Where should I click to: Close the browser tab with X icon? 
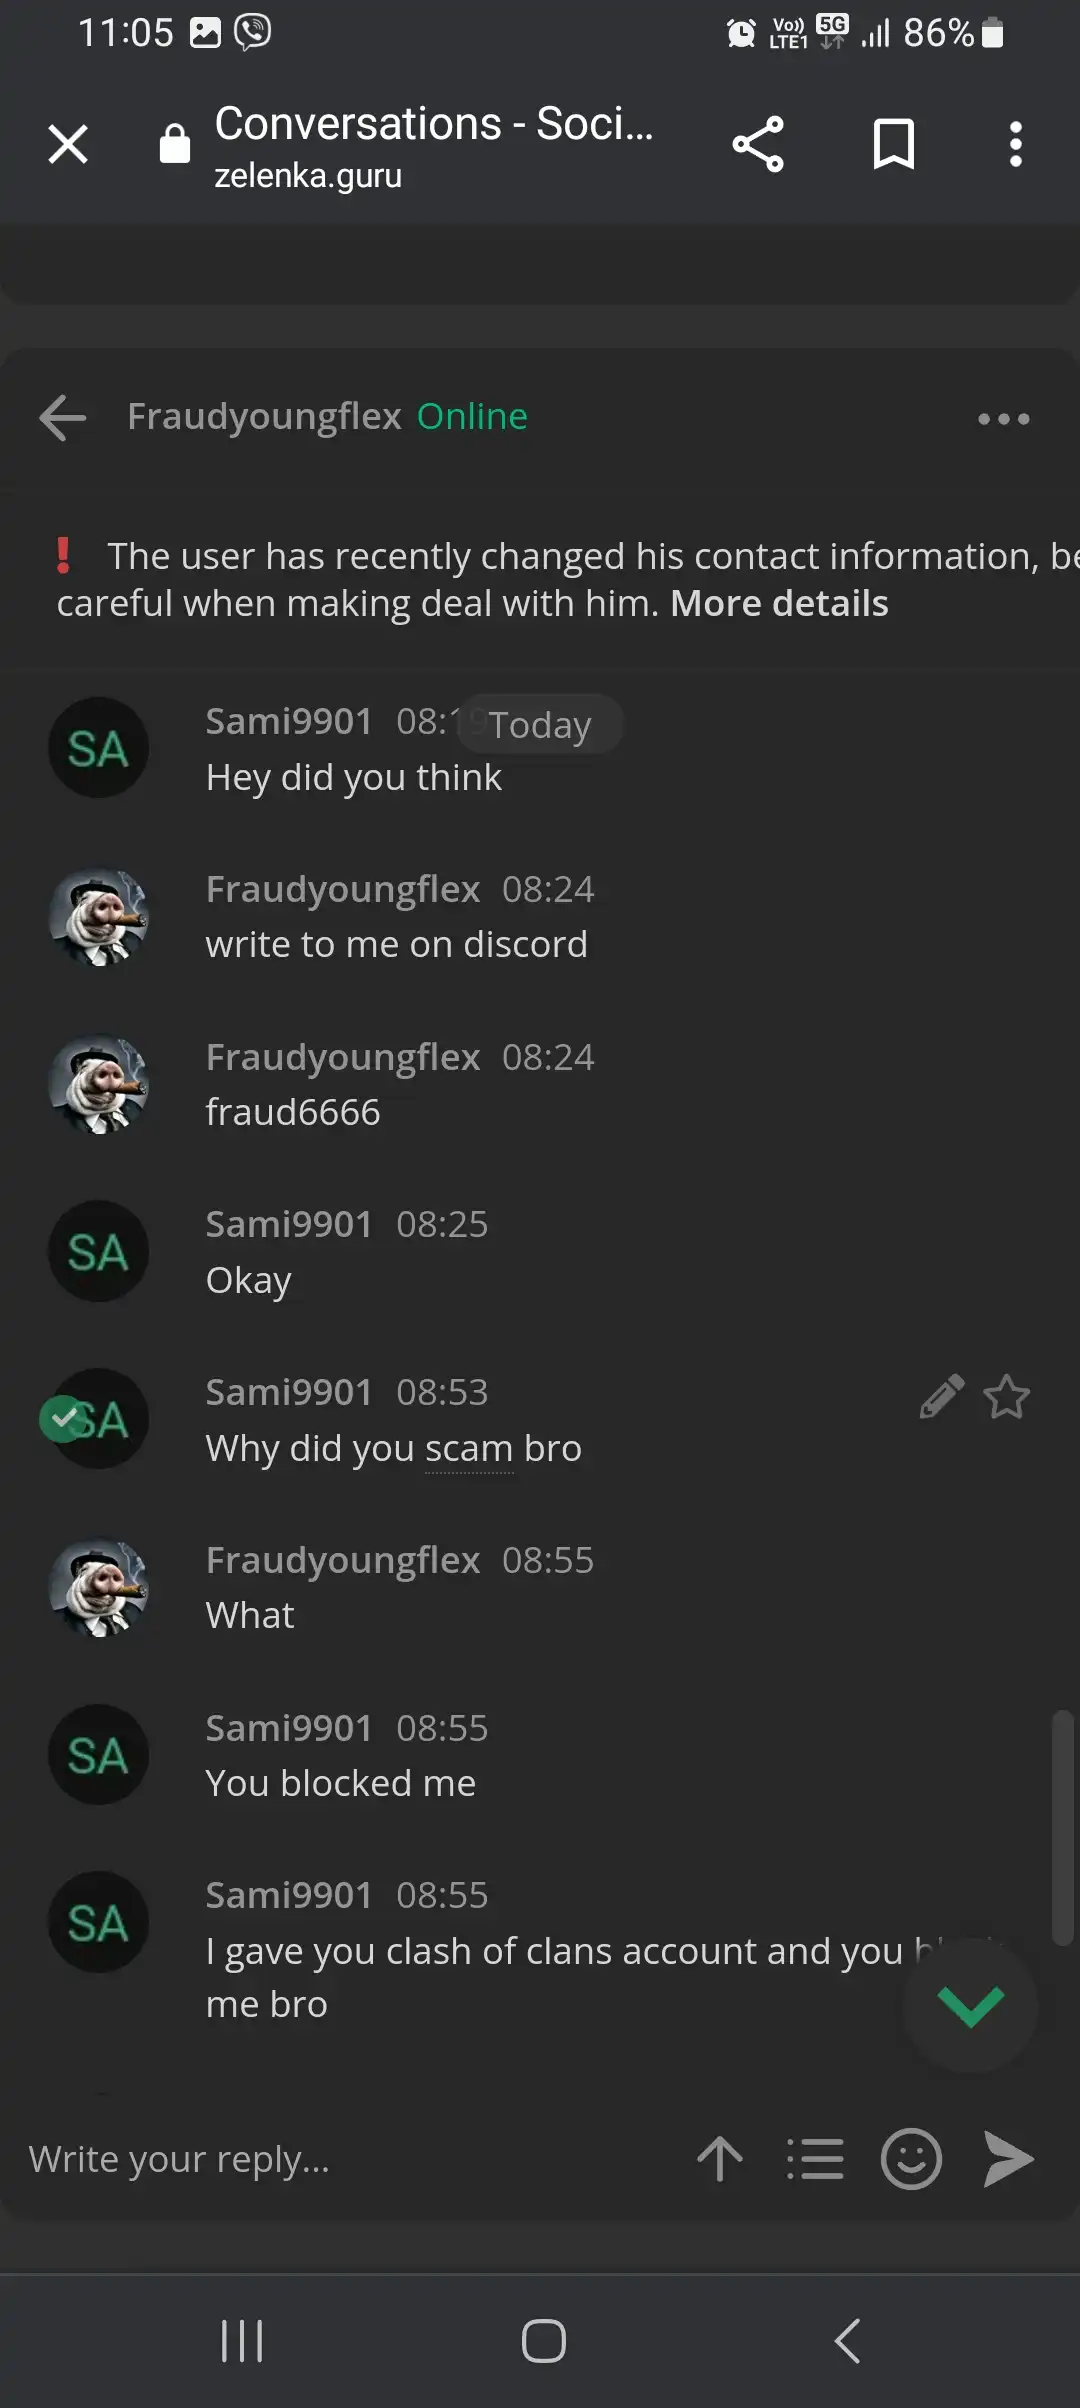pyautogui.click(x=68, y=144)
